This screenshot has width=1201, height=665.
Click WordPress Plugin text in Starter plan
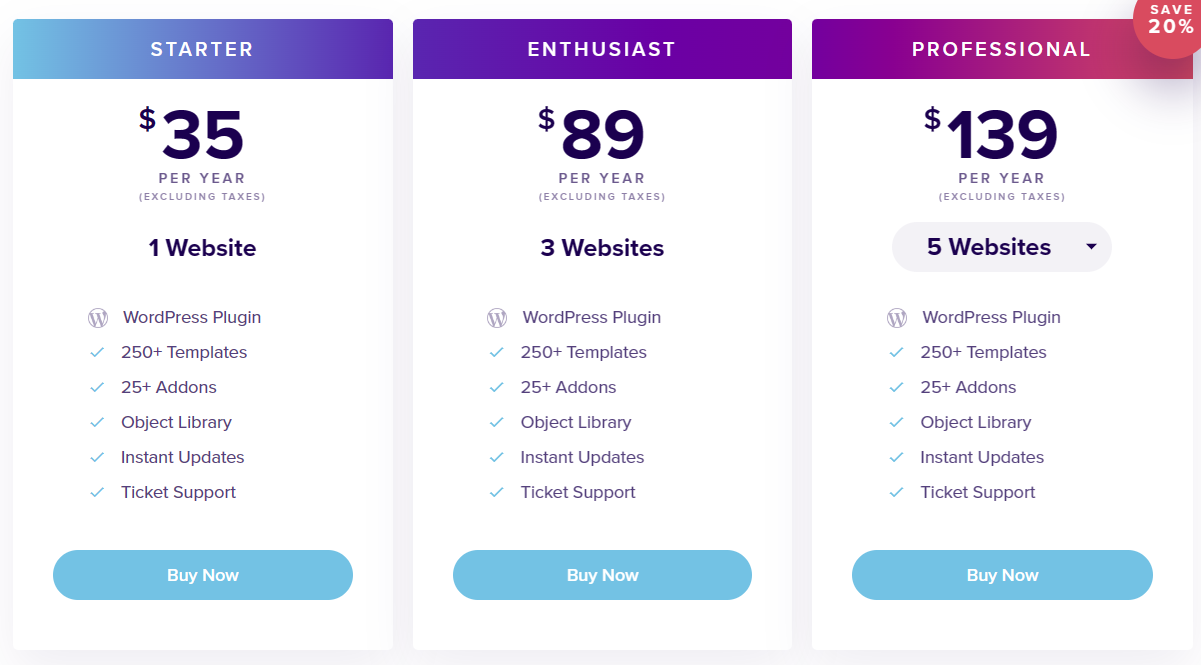pos(192,318)
